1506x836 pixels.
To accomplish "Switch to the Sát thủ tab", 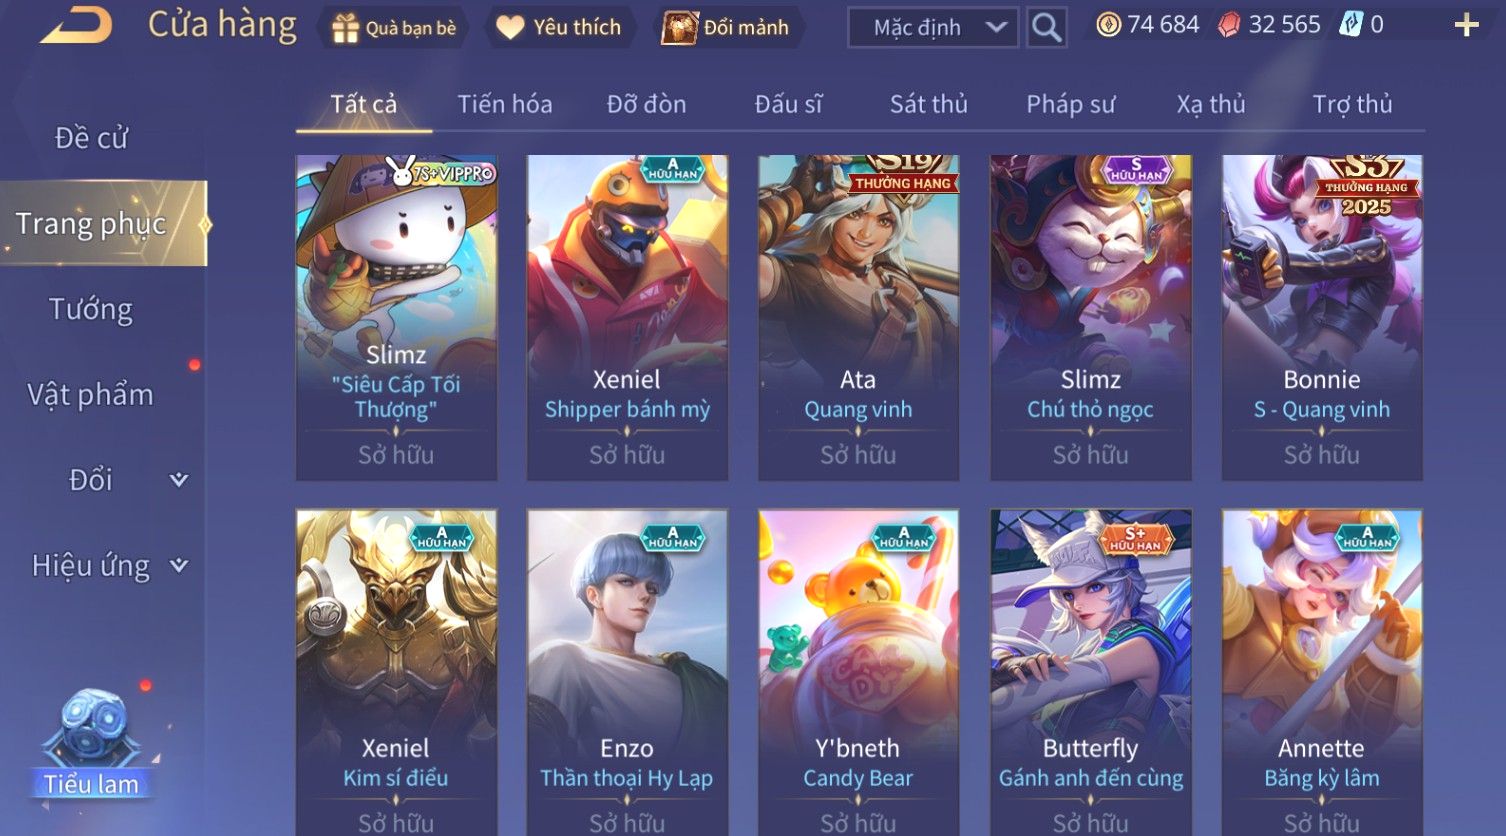I will pyautogui.click(x=929, y=104).
